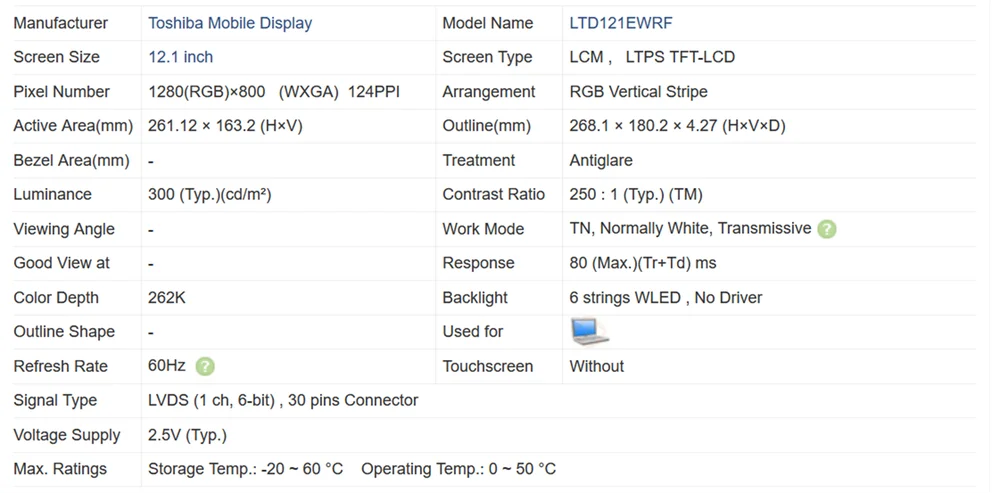
Task: Click the Backlight value 6 strings WLED
Action: pos(665,298)
